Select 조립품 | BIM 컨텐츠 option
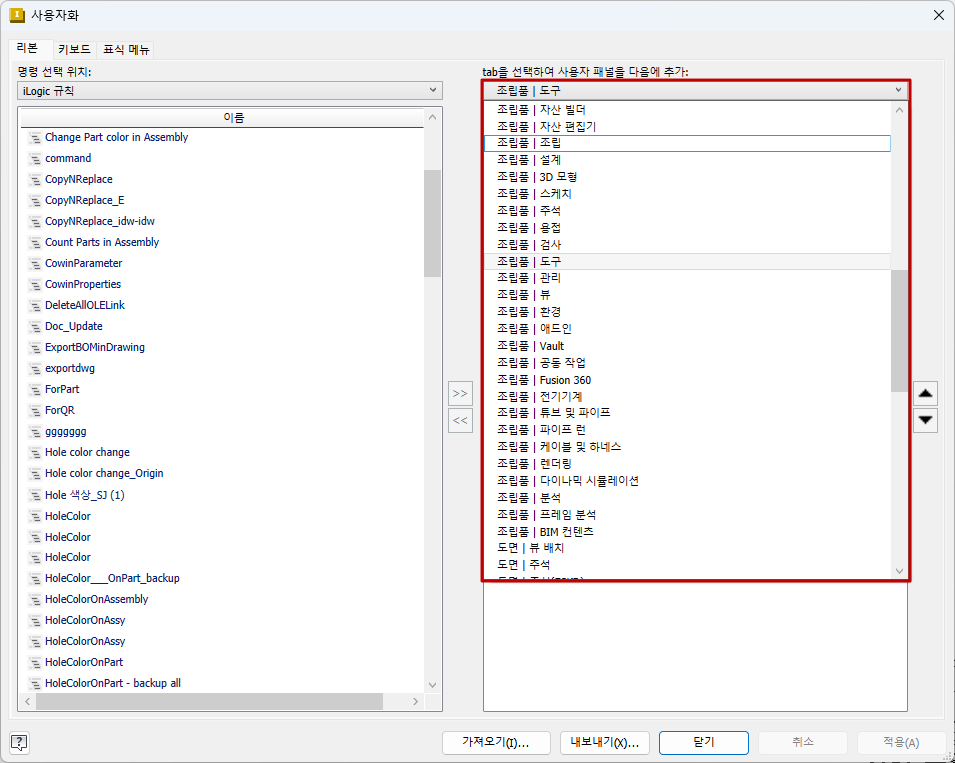Image resolution: width=955 pixels, height=763 pixels. (687, 532)
